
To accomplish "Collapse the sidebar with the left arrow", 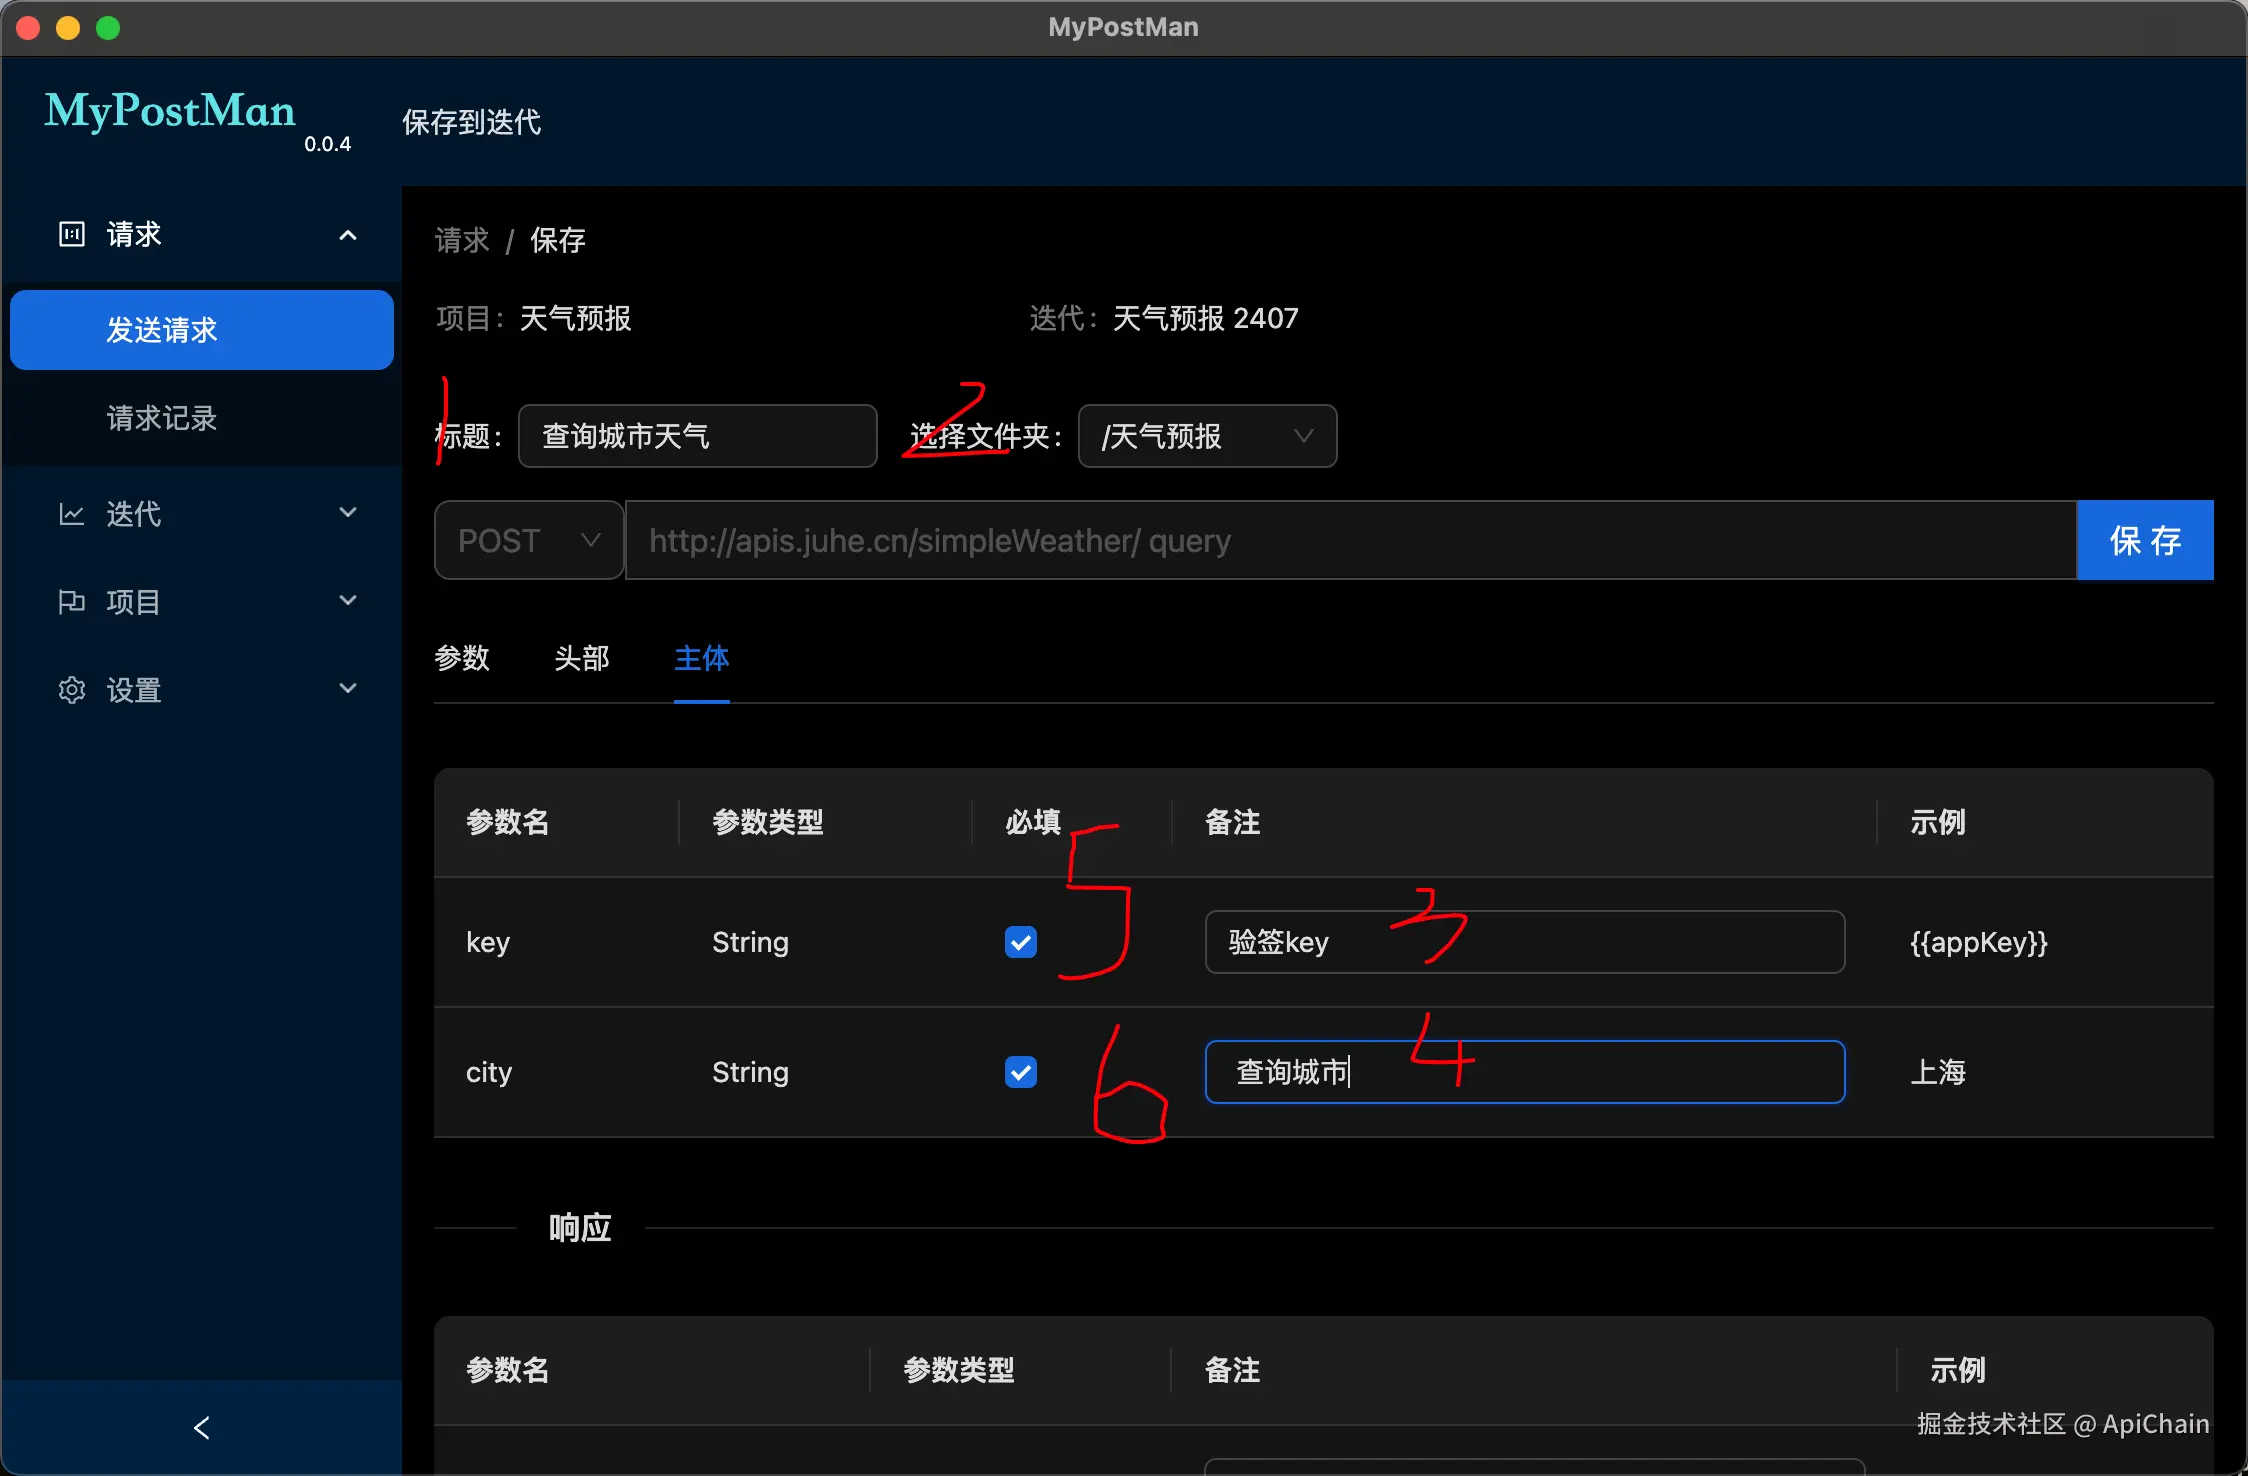I will (x=201, y=1427).
